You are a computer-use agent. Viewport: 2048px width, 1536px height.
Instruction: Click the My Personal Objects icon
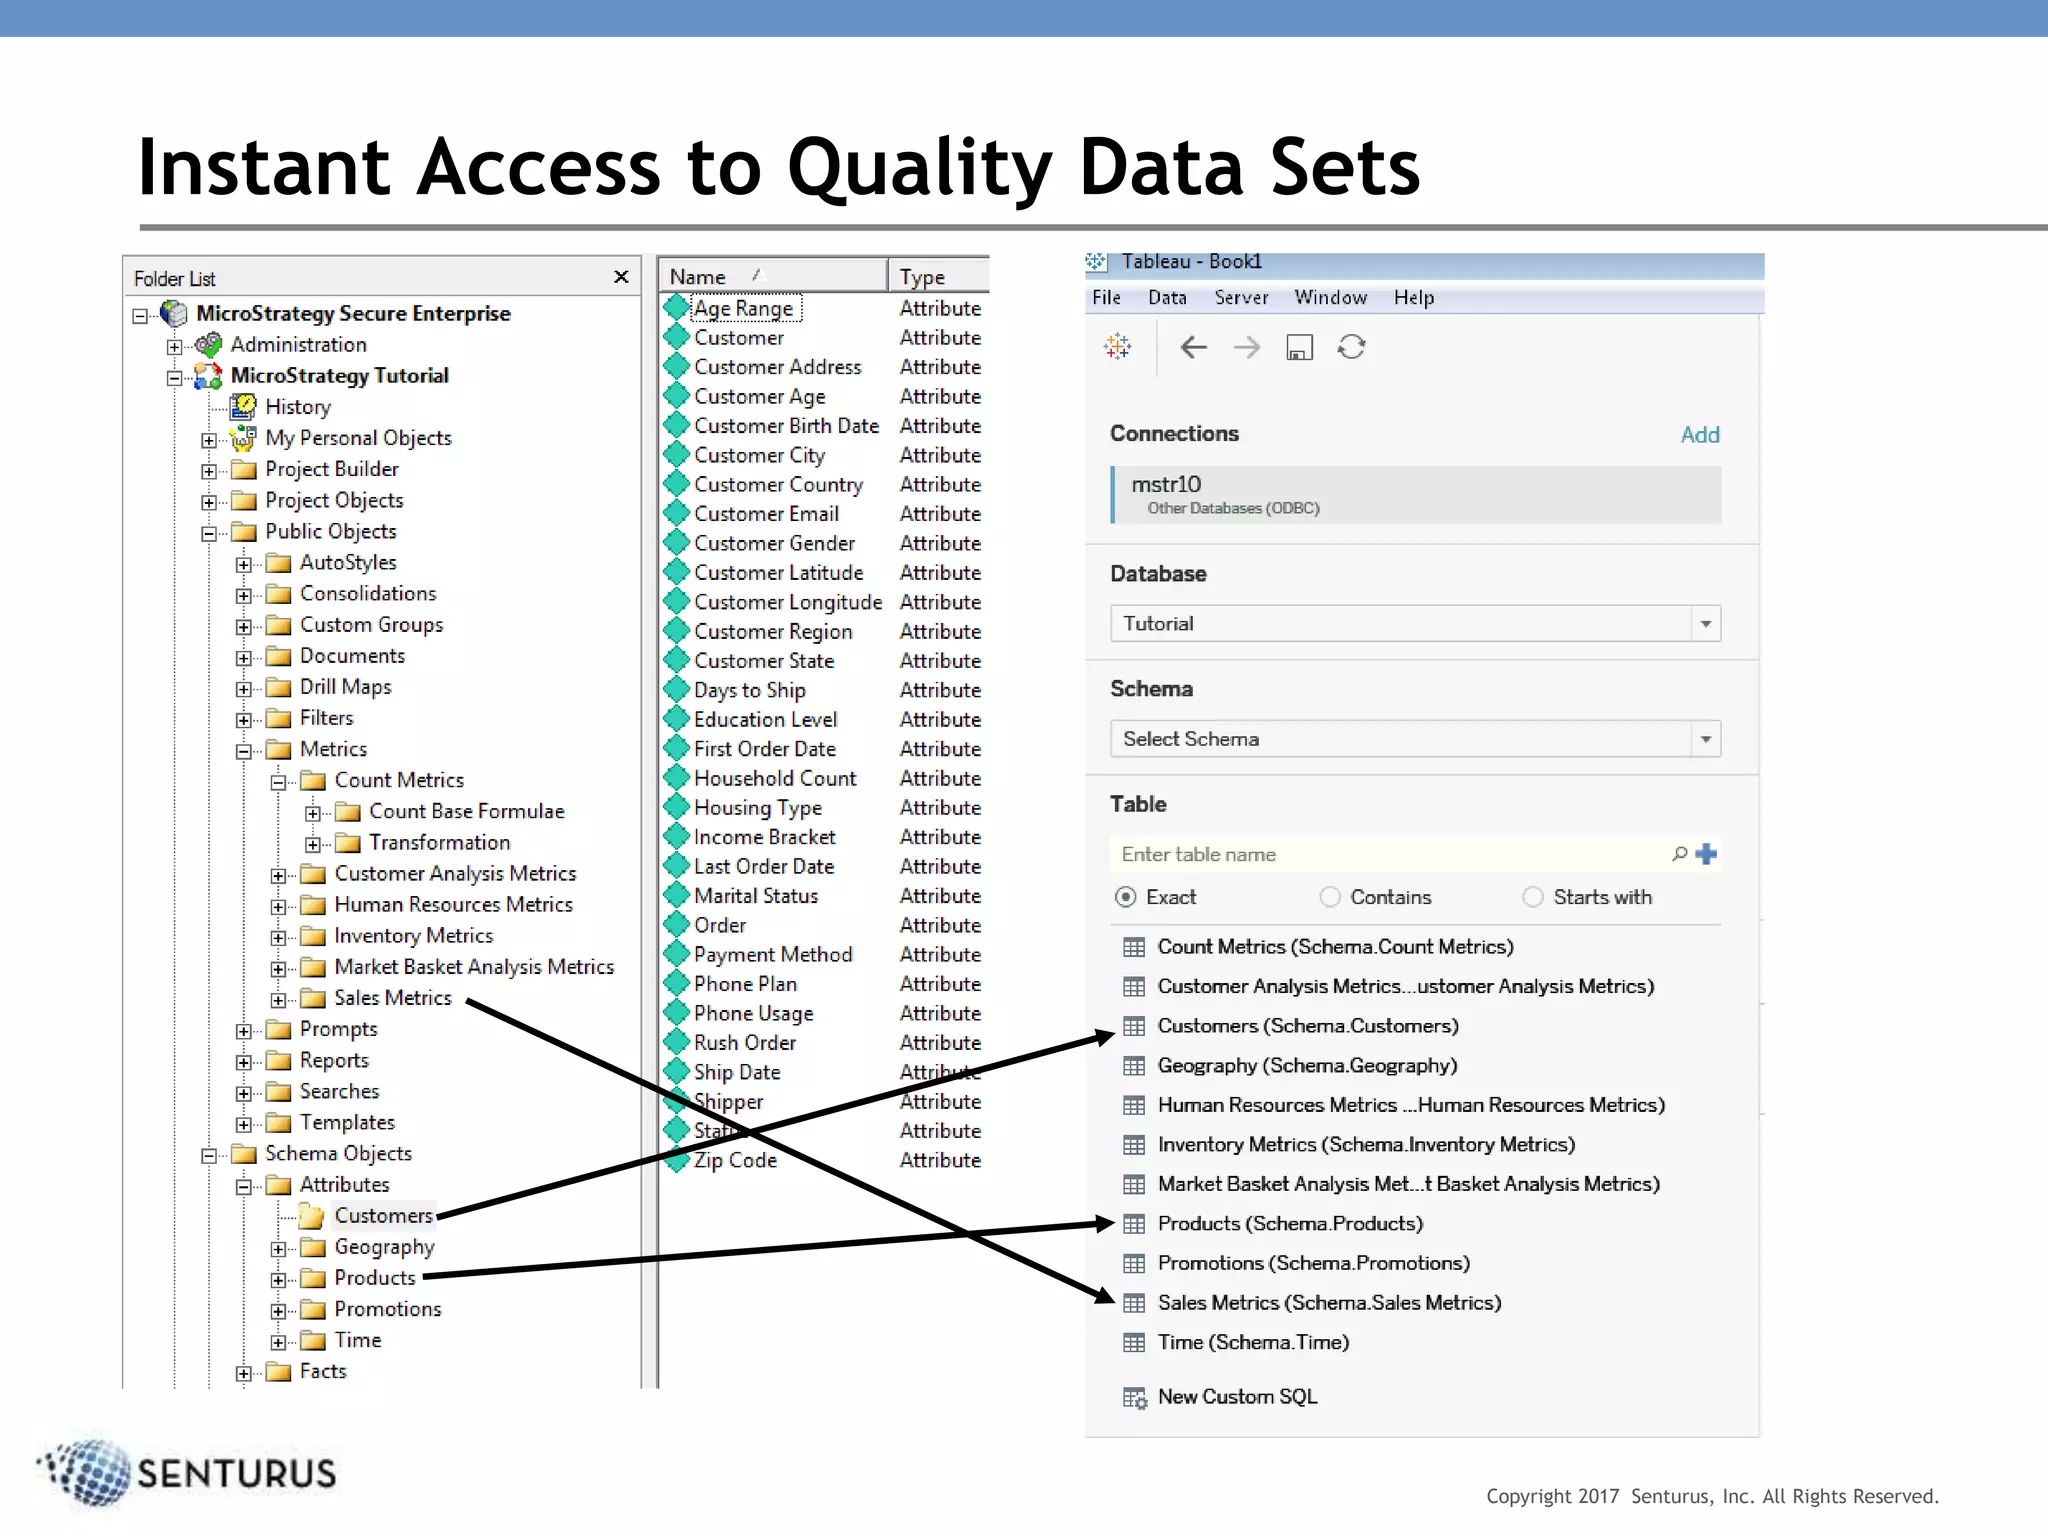pos(243,438)
